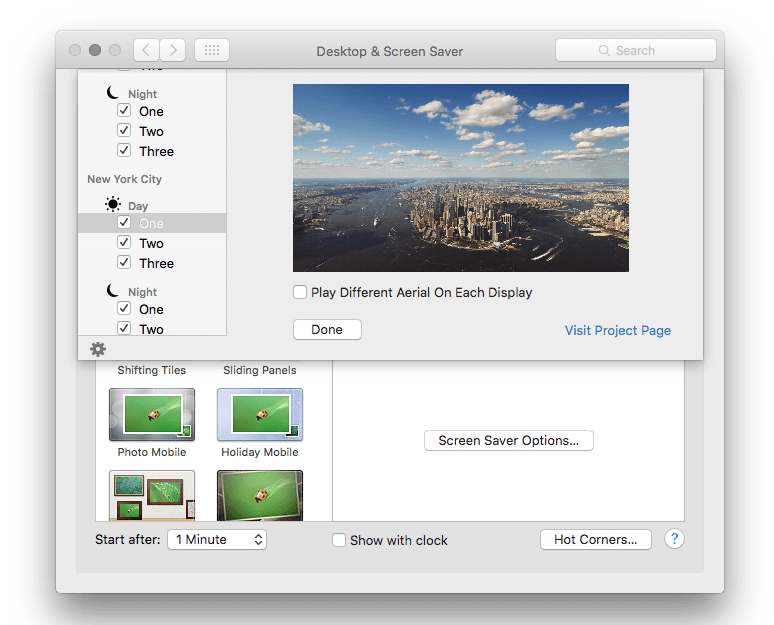774x625 pixels.
Task: Open Hot Corners settings
Action: 596,540
